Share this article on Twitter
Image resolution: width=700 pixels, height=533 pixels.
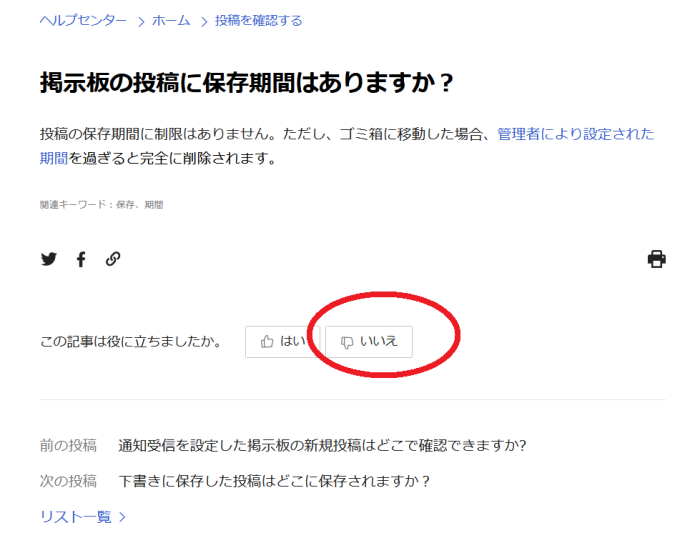click(x=48, y=259)
